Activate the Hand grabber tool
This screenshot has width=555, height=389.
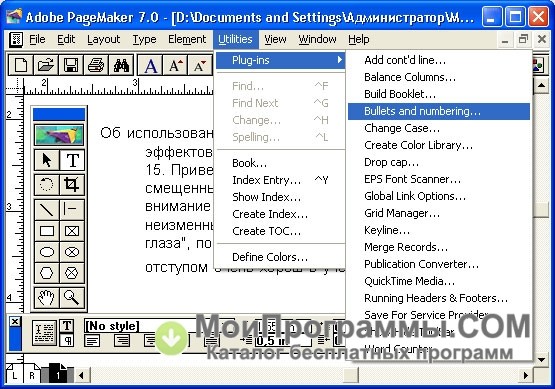[x=47, y=297]
